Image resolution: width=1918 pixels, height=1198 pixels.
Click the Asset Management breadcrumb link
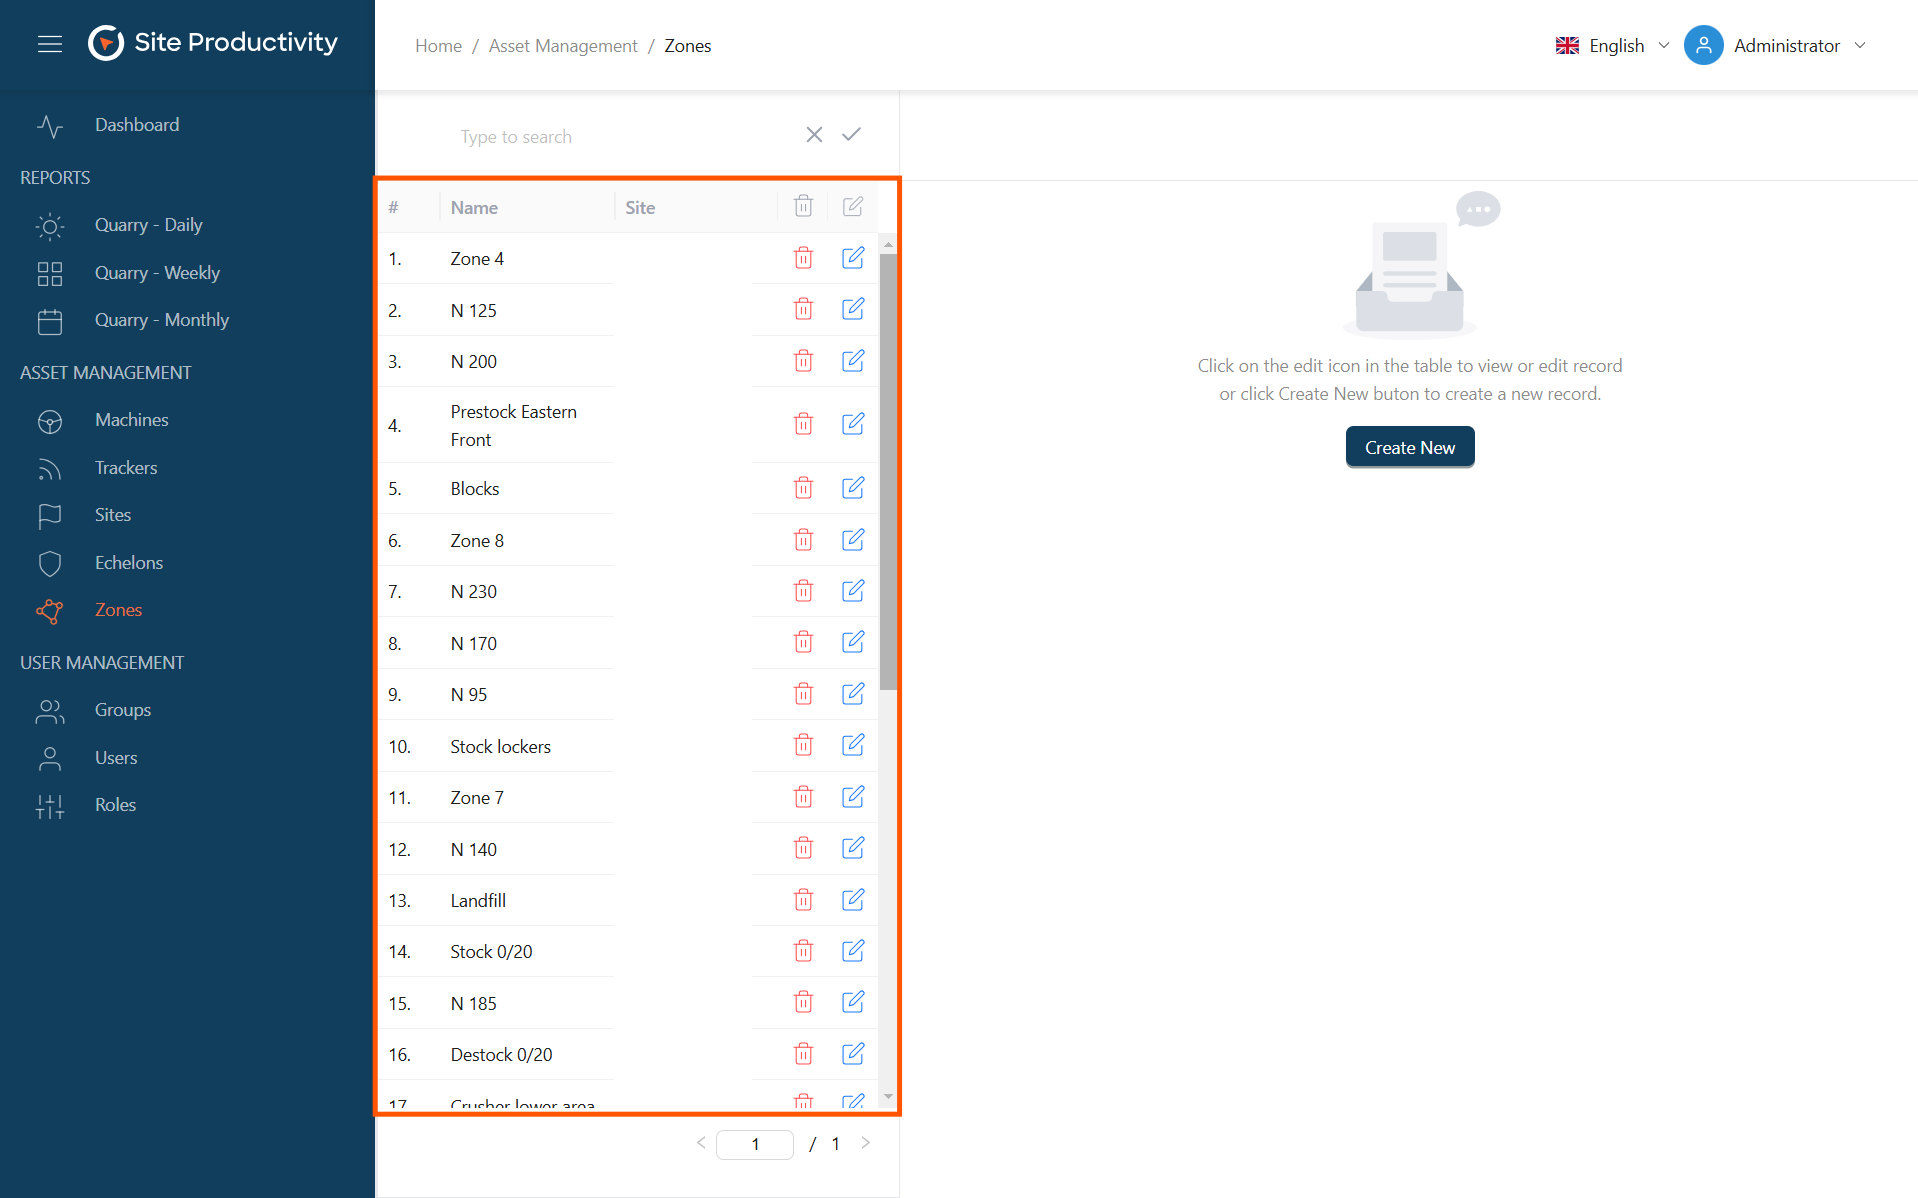[562, 46]
